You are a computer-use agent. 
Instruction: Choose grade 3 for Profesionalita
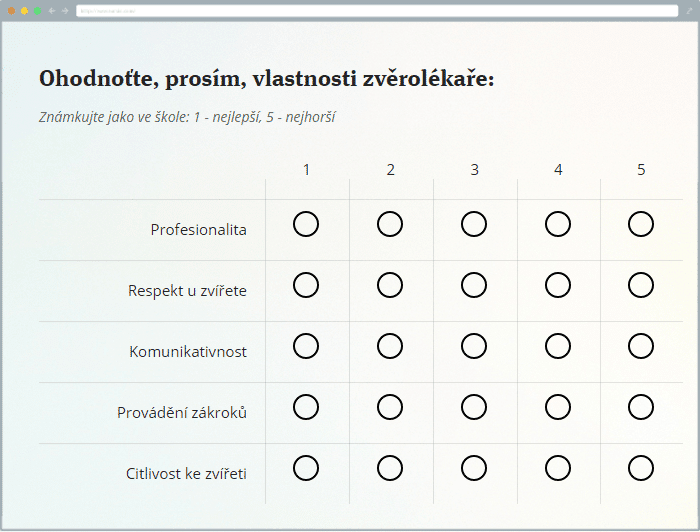pos(474,224)
